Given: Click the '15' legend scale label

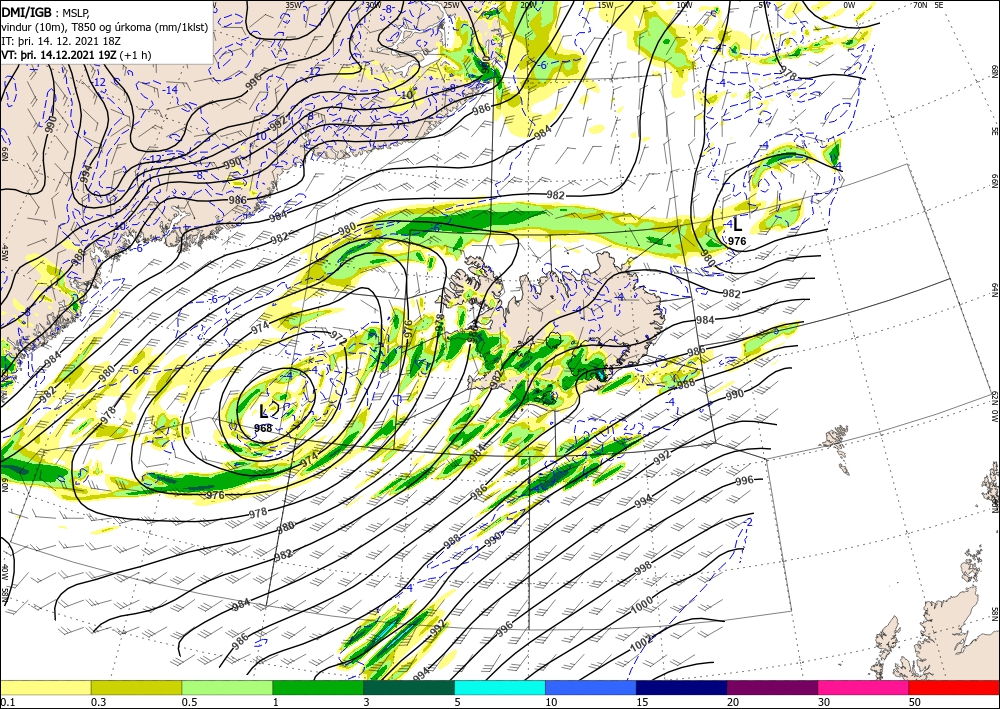Looking at the screenshot, I should [642, 702].
